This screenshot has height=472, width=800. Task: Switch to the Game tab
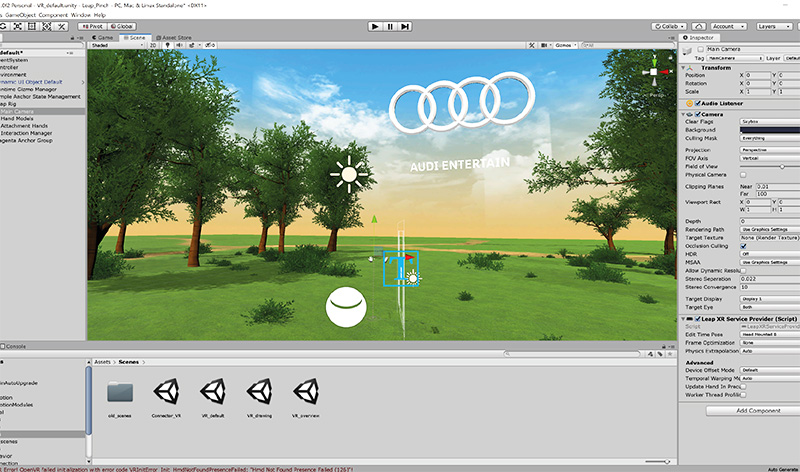[103, 38]
